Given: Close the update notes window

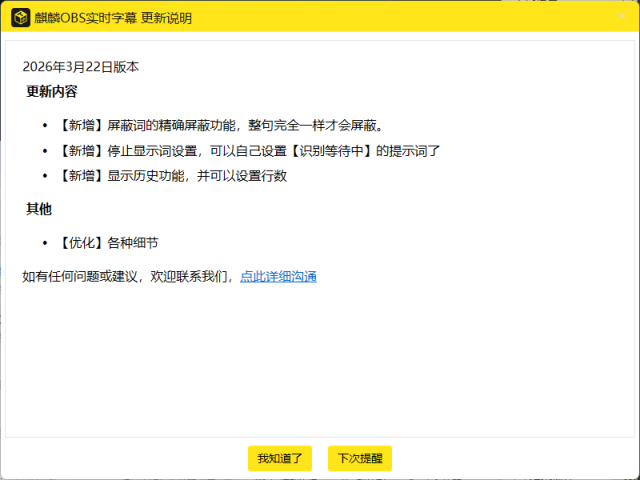Looking at the screenshot, I should pos(620,18).
